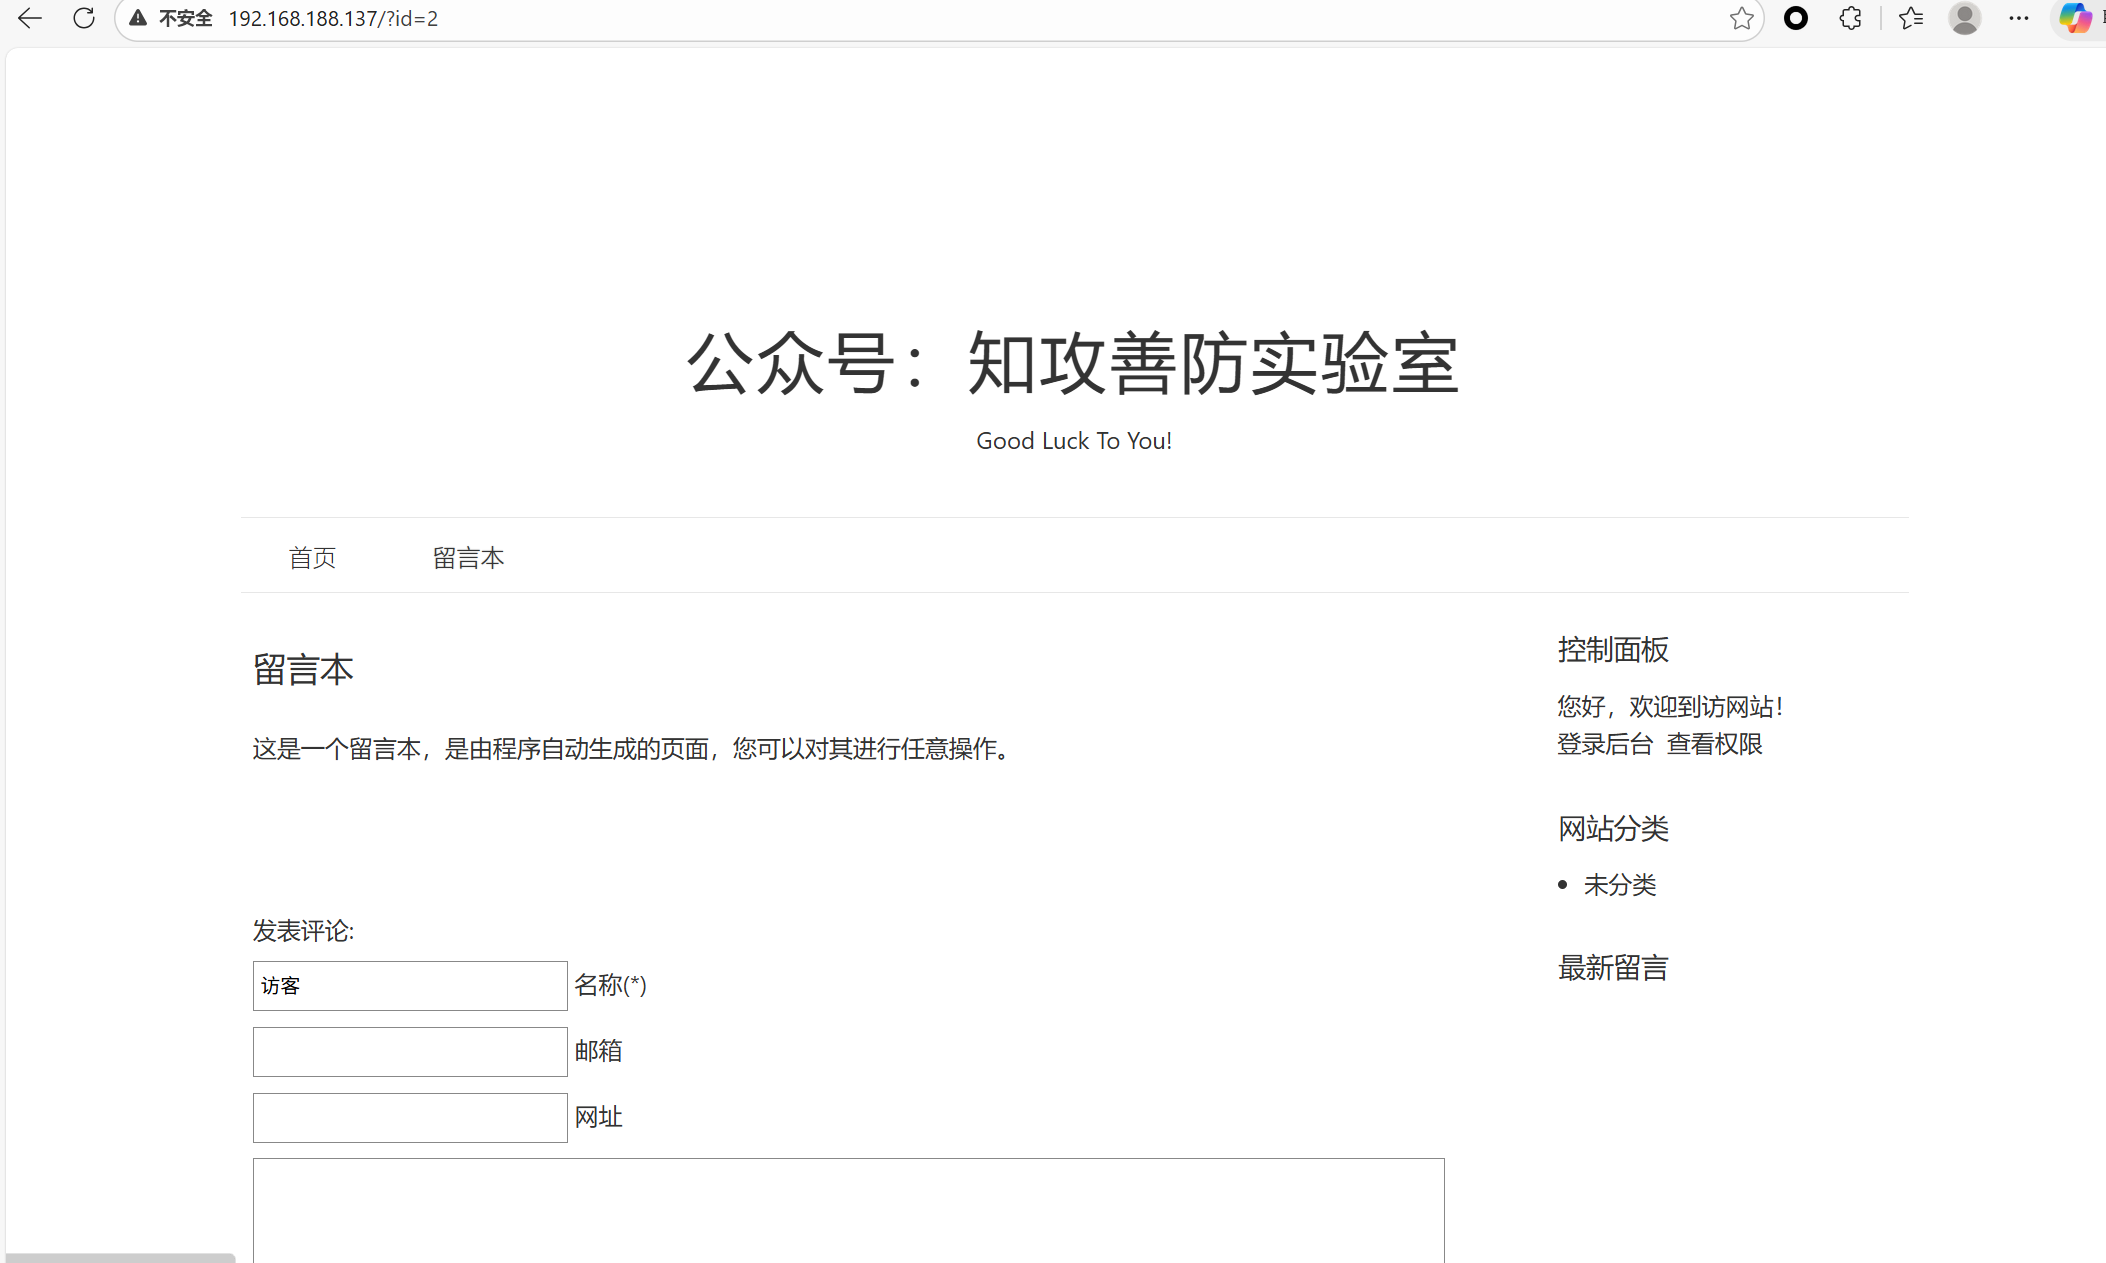This screenshot has width=2106, height=1263.
Task: Launch the Copilot sidebar icon
Action: [x=2074, y=18]
